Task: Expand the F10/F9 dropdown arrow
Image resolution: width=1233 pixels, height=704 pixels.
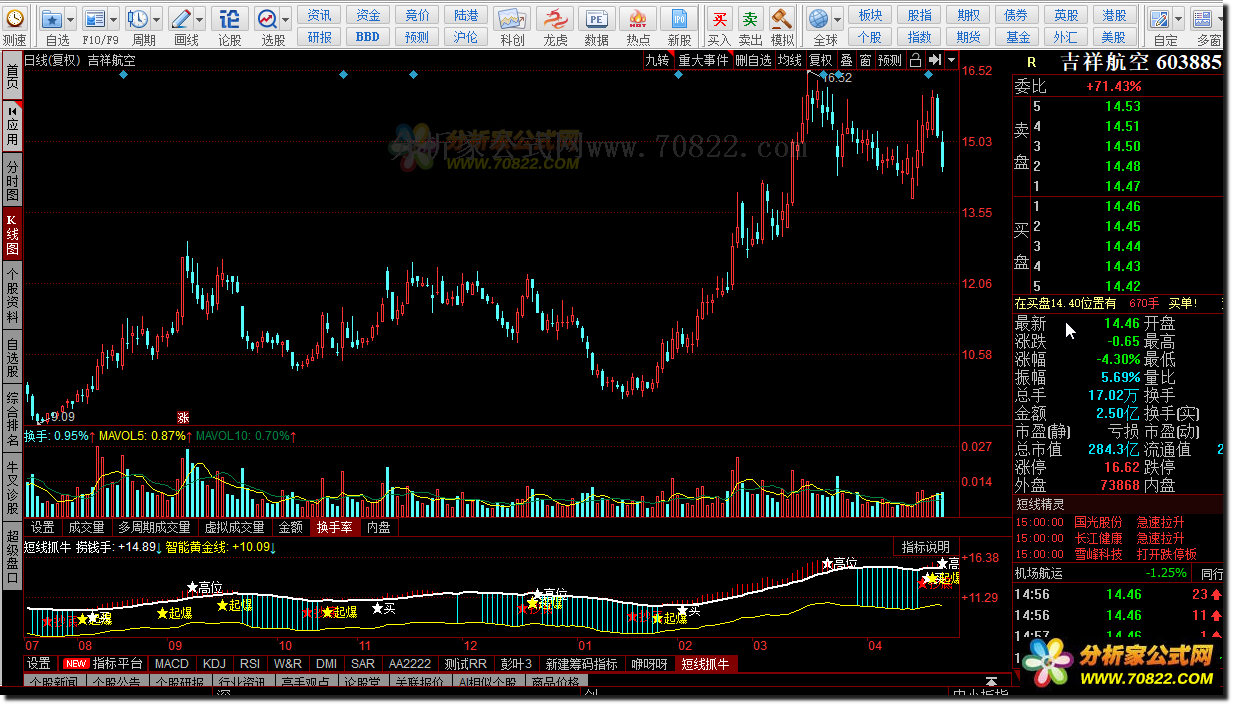Action: click(x=114, y=18)
